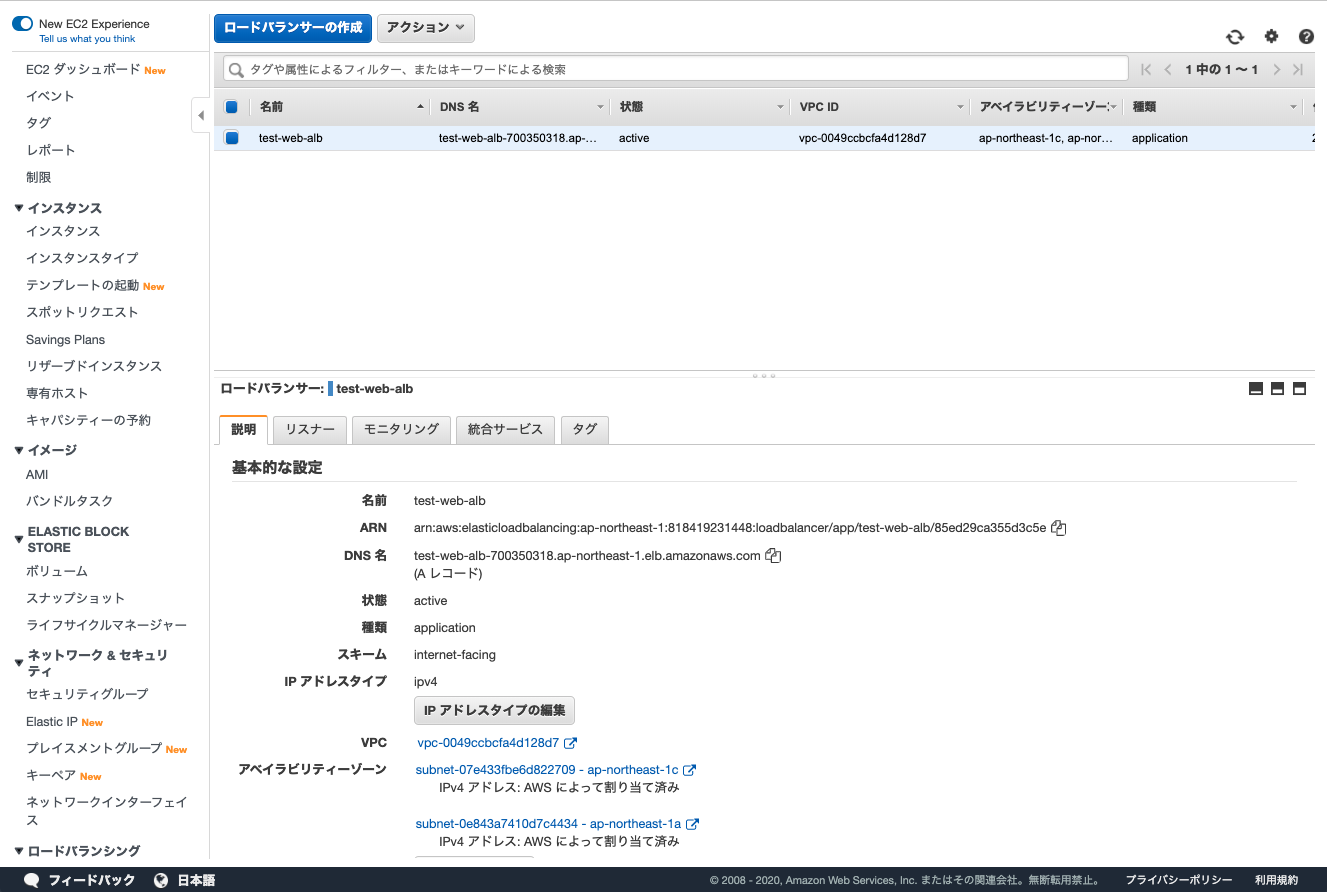Image resolution: width=1327 pixels, height=892 pixels.
Task: Open the vpc-0049ccbcfa4d128d7 link
Action: tap(485, 743)
